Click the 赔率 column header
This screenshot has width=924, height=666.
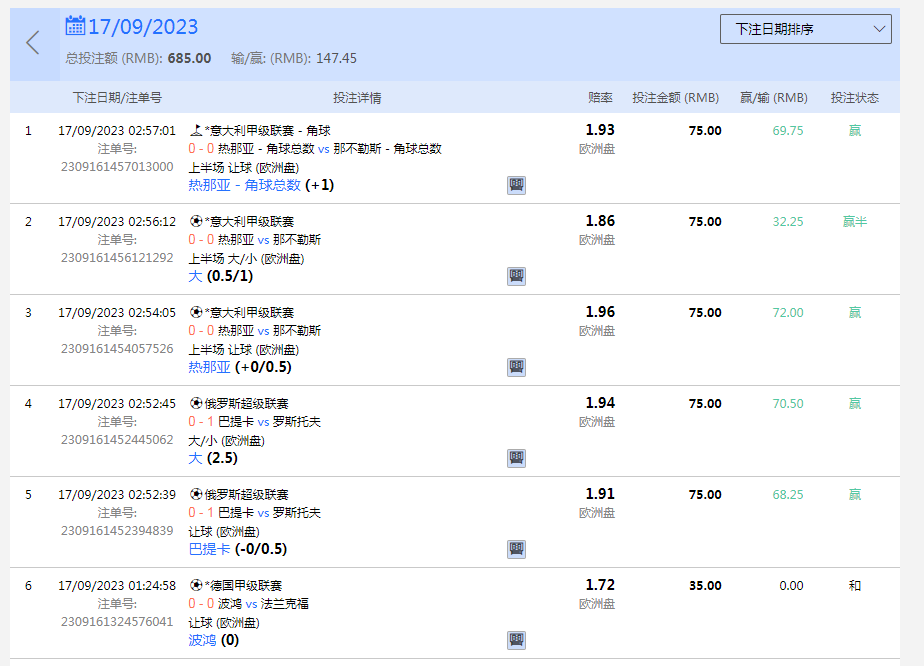pos(600,98)
